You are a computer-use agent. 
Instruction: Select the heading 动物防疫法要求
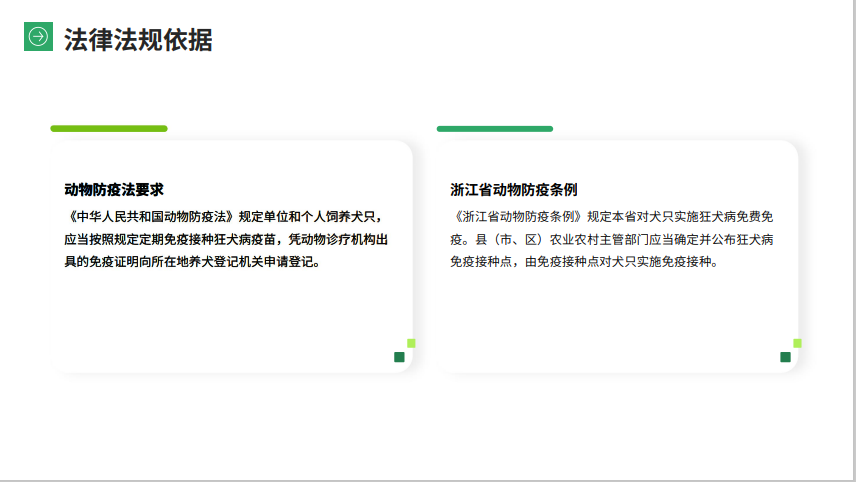click(114, 189)
